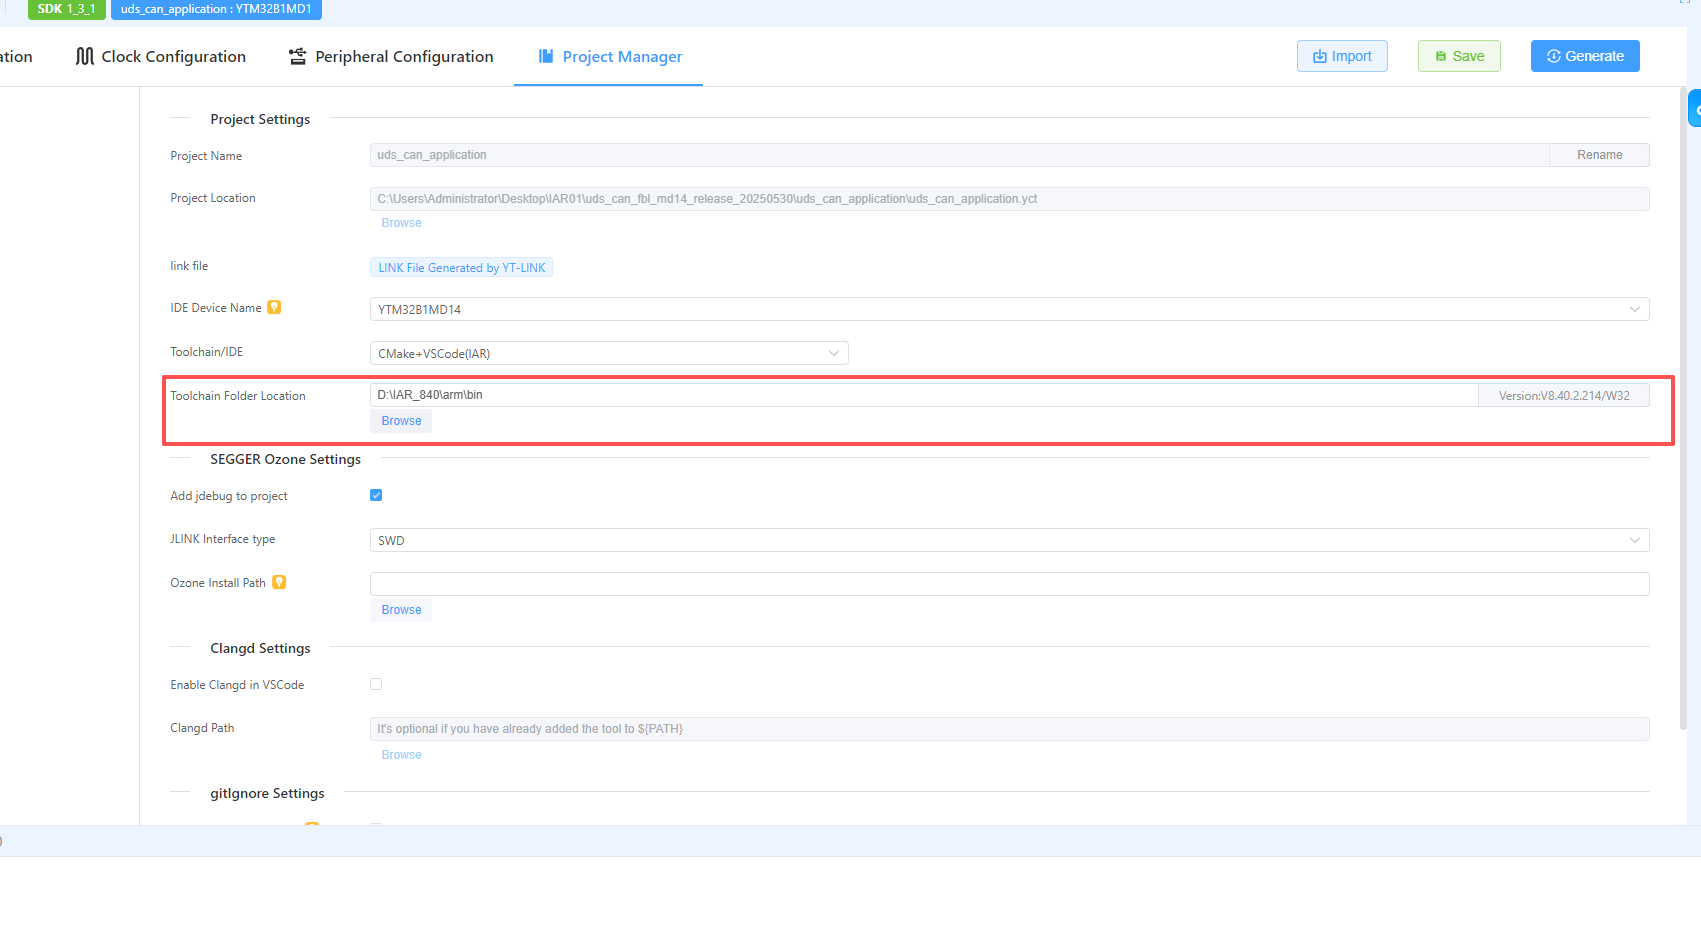This screenshot has height=939, width=1701.
Task: Open the JLINK Interface type dropdown
Action: point(1008,541)
